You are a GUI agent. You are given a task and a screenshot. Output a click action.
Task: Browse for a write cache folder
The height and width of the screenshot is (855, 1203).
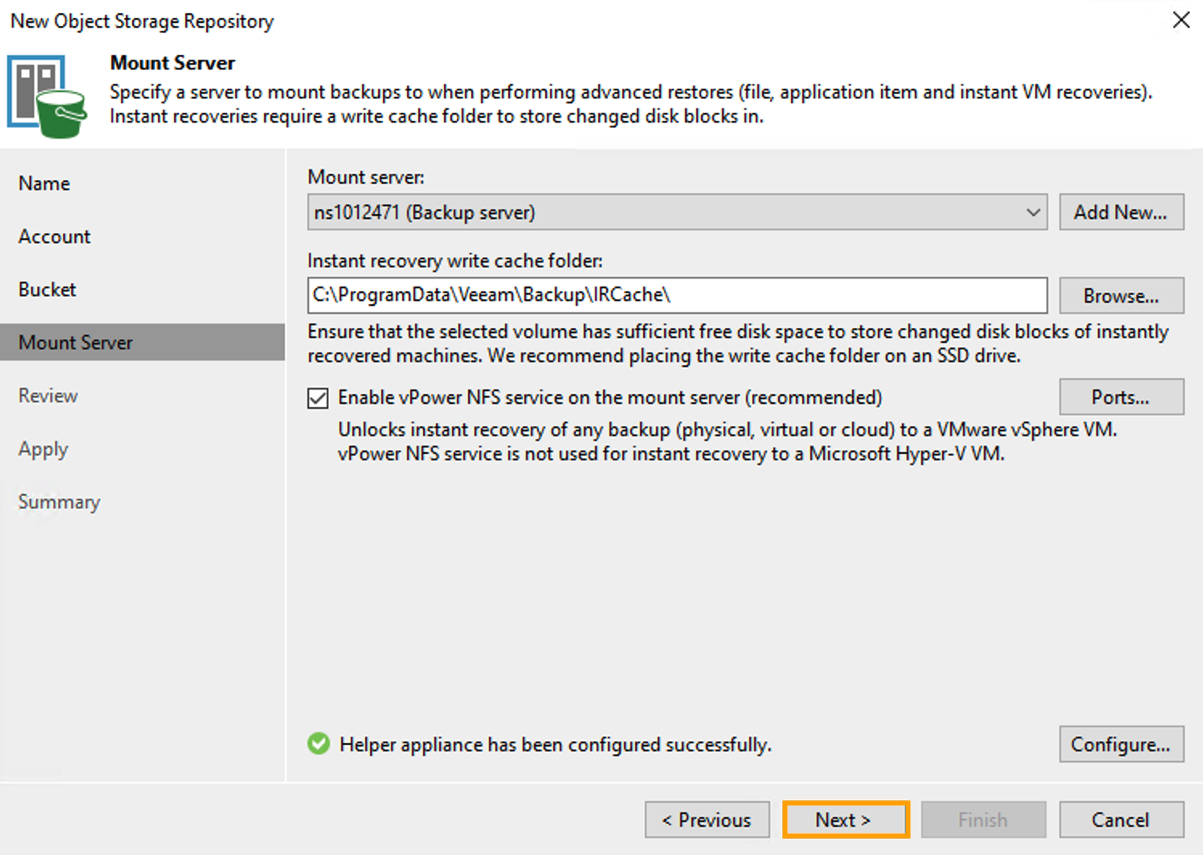tap(1121, 295)
